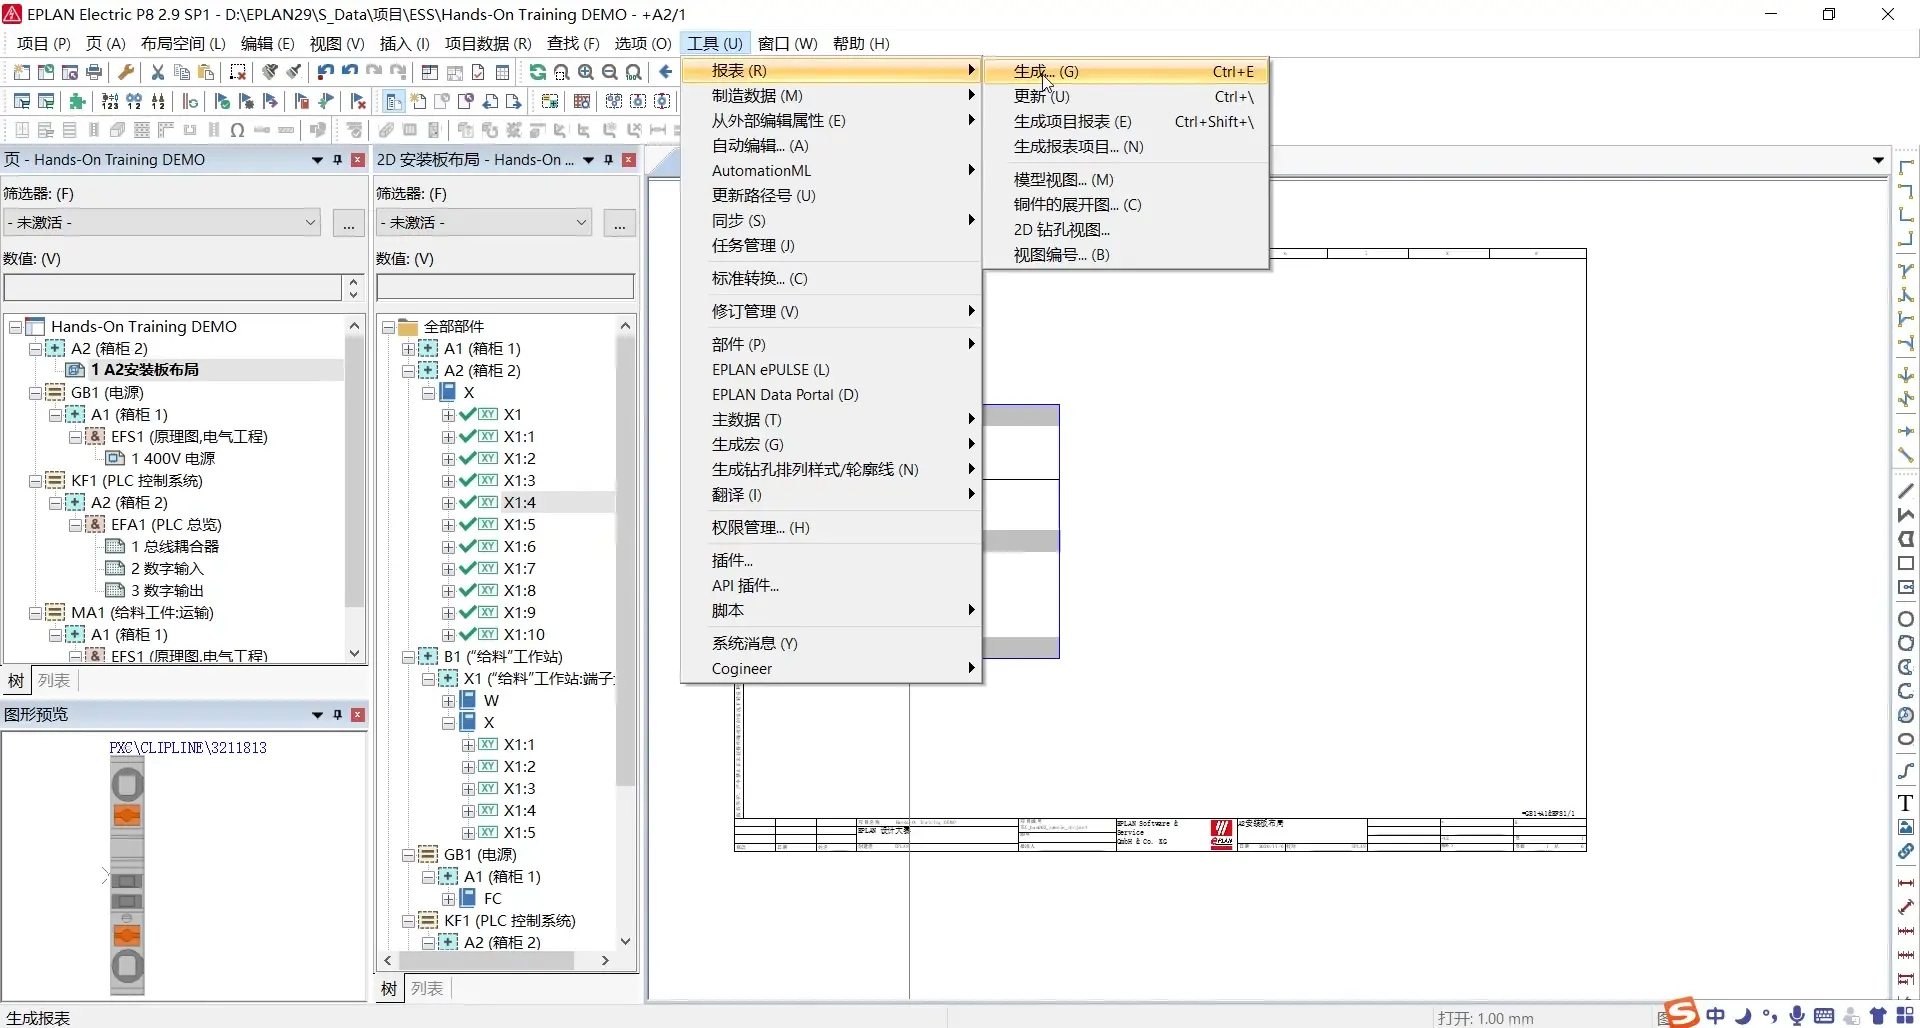Click the Print icon in the toolbar
This screenshot has height=1028, width=1920.
(94, 72)
